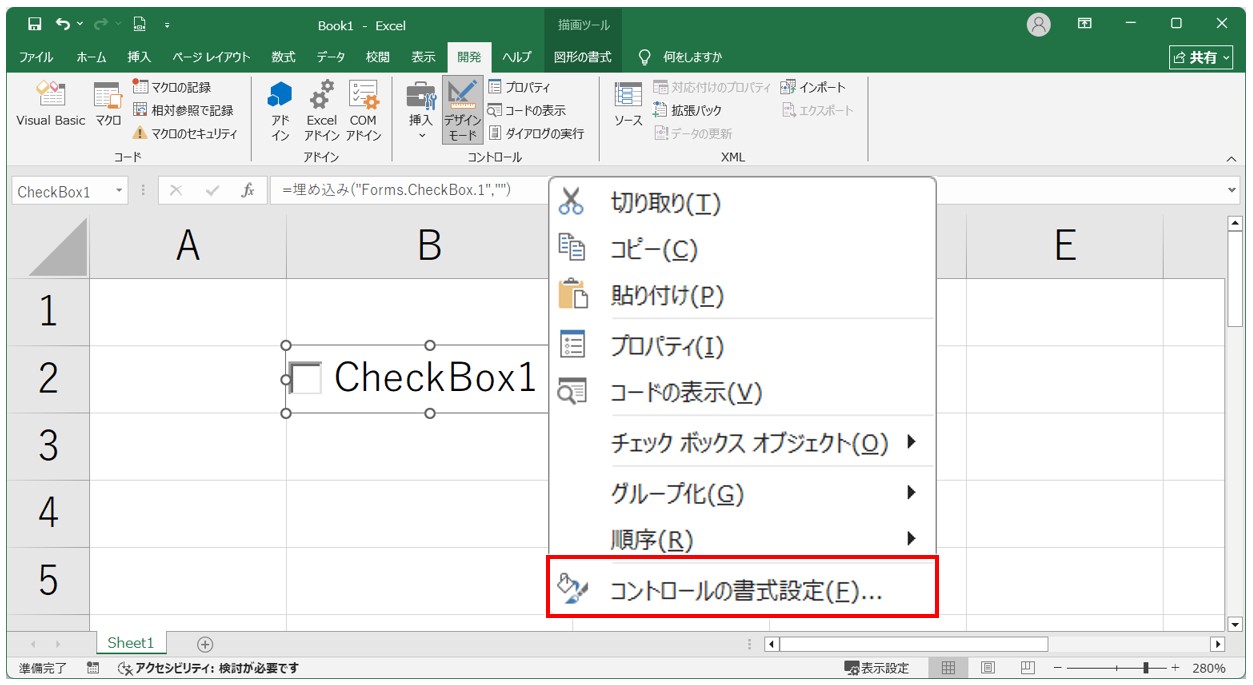Open the Visual Basic editor
This screenshot has width=1253, height=685.
[50, 104]
